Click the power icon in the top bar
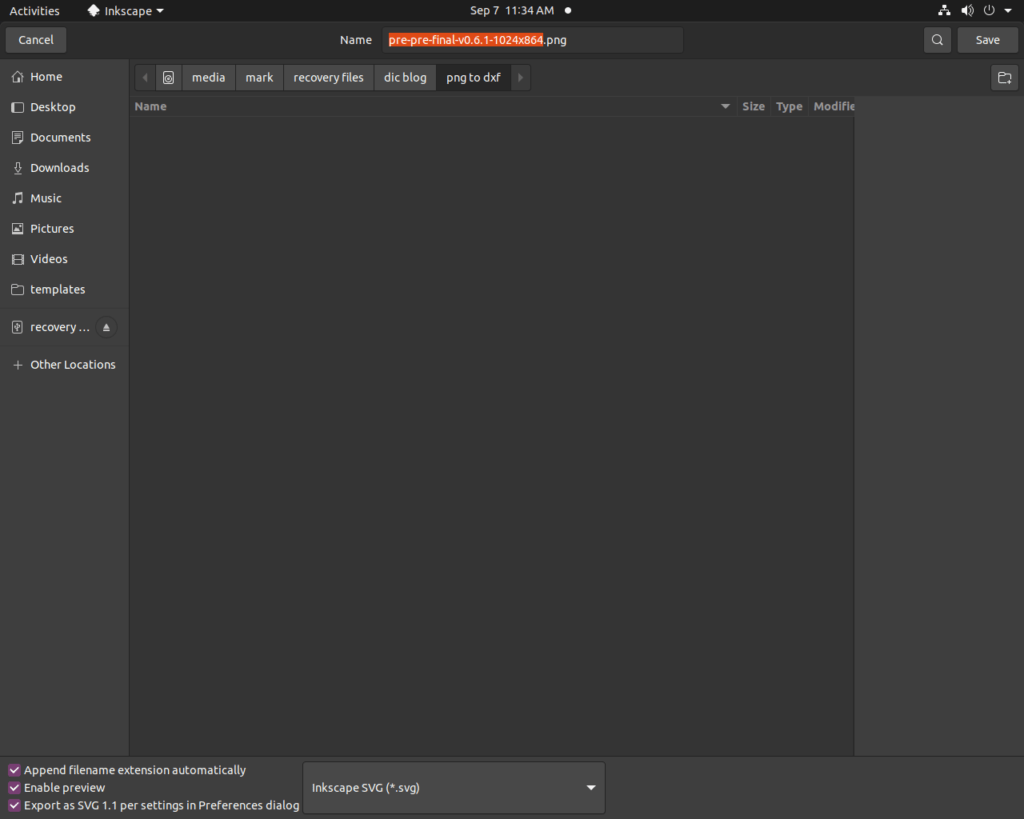This screenshot has height=819, width=1024. pos(989,10)
